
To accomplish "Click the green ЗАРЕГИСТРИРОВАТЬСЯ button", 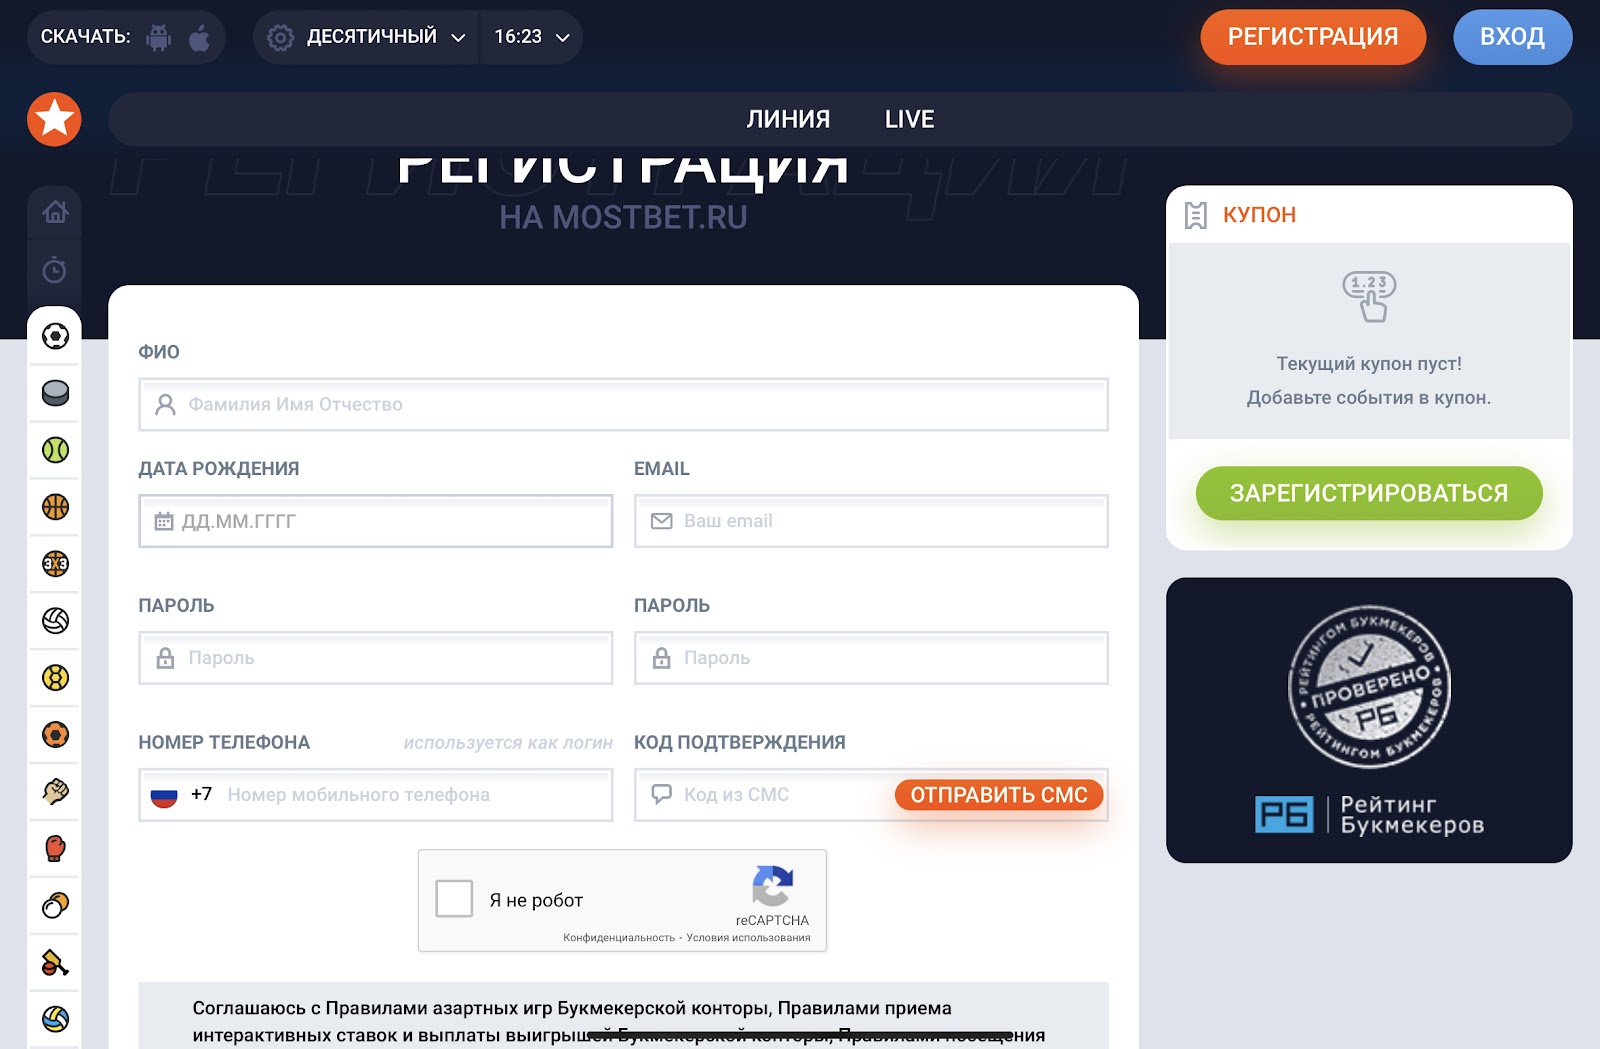I will pyautogui.click(x=1369, y=493).
